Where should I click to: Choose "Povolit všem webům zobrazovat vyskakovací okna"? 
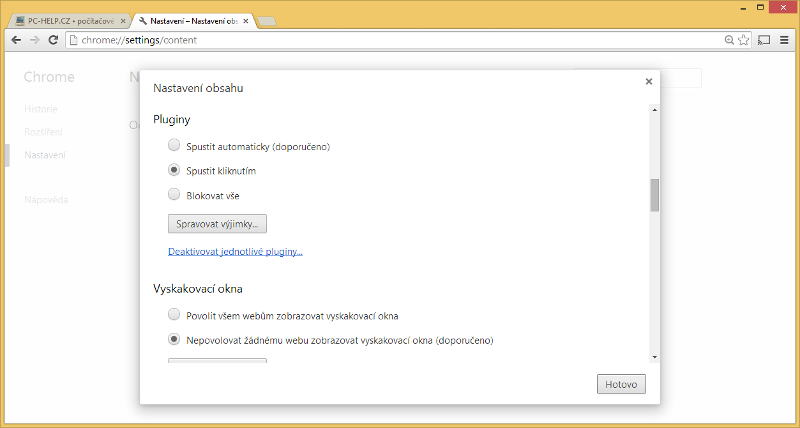174,315
